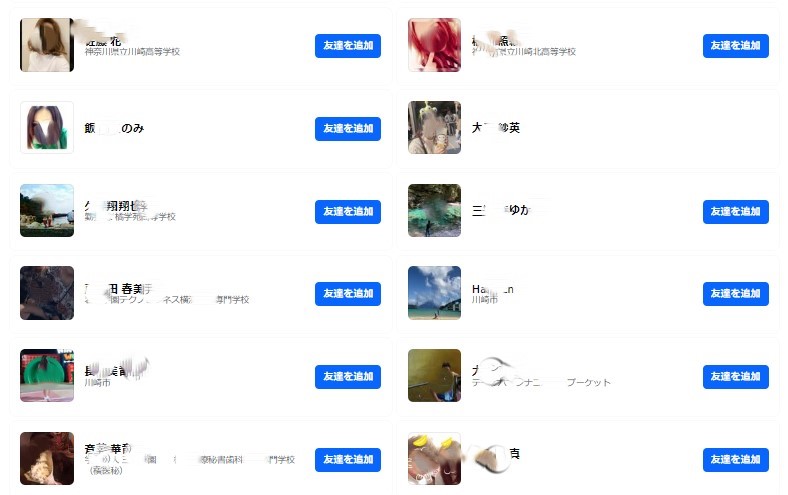Open the dark thumbnail beside 春美

(47, 293)
